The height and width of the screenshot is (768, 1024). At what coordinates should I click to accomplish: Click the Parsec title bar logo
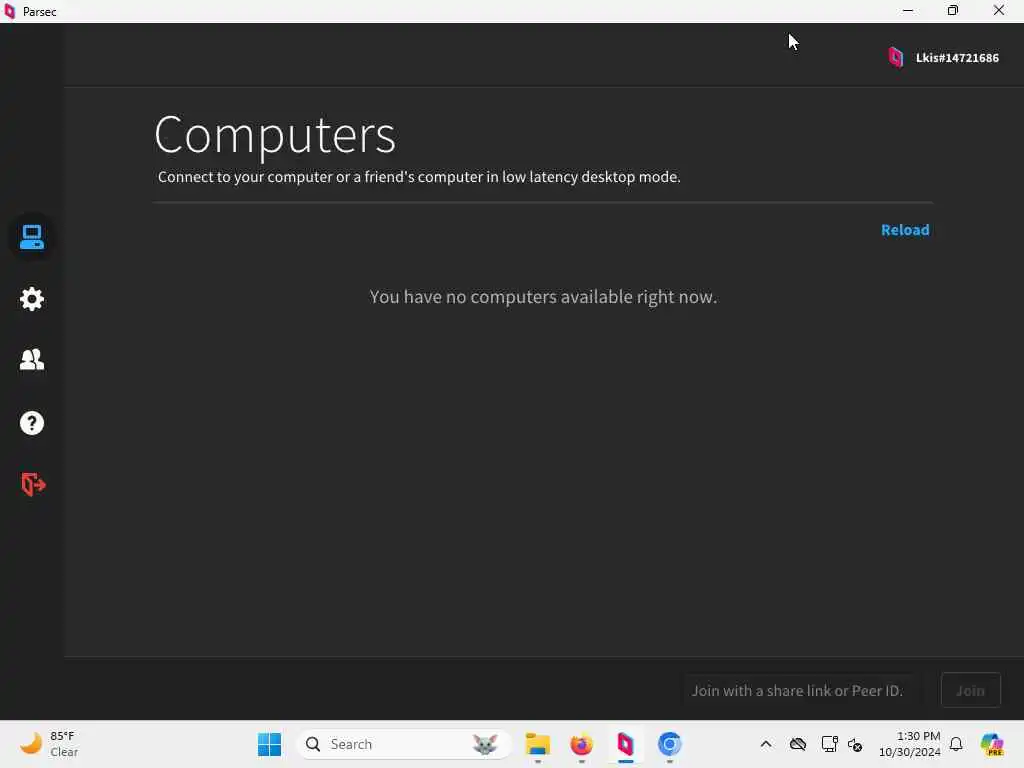tap(9, 11)
